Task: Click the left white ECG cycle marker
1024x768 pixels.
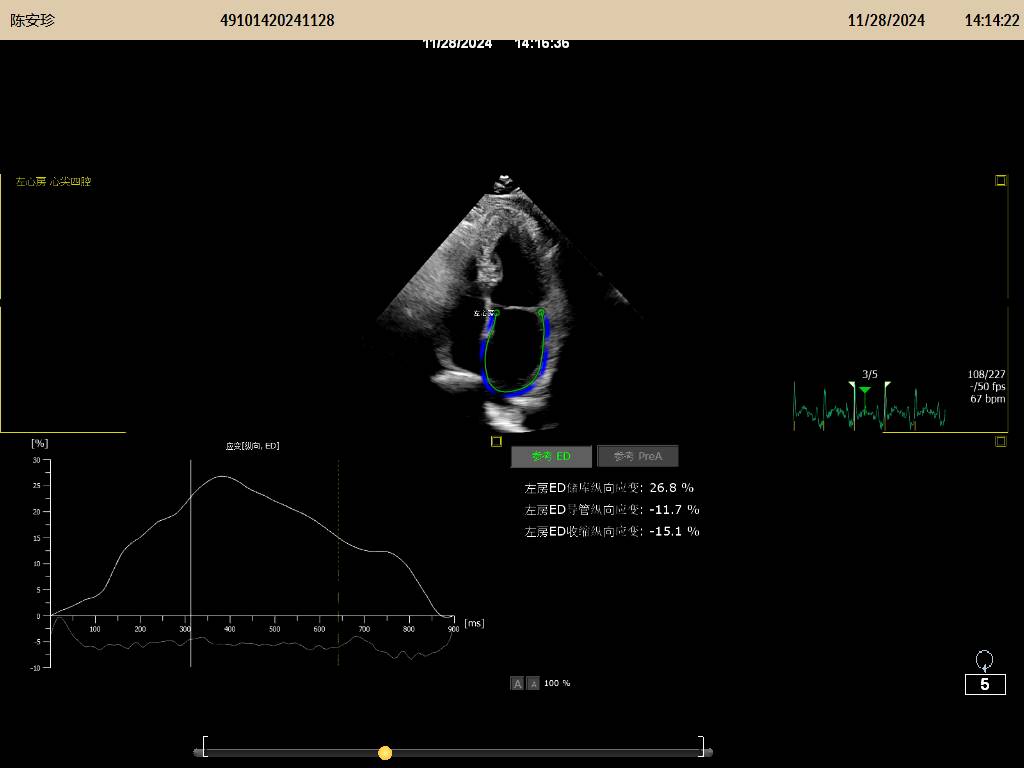Action: (852, 386)
